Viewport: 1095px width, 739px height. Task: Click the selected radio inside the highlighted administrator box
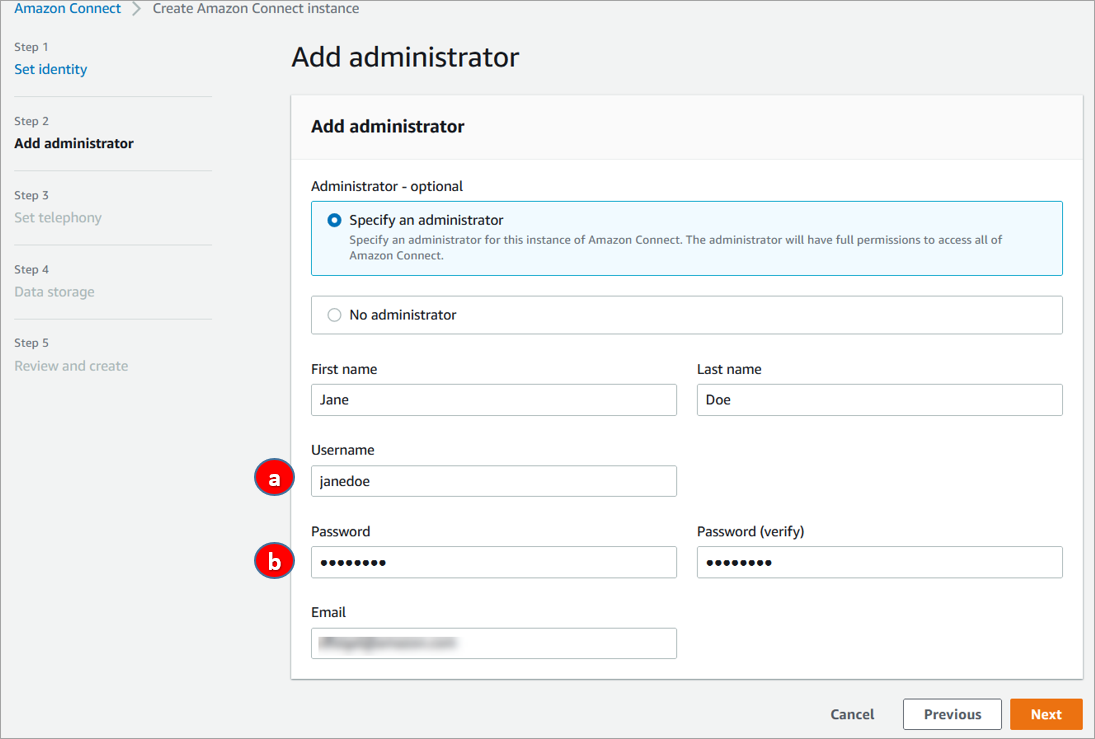334,219
